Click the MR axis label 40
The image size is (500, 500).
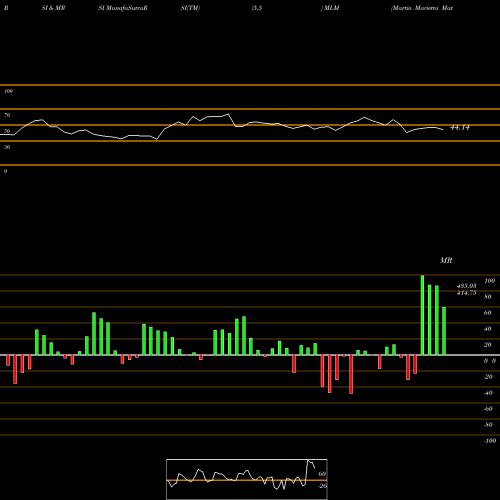point(488,329)
